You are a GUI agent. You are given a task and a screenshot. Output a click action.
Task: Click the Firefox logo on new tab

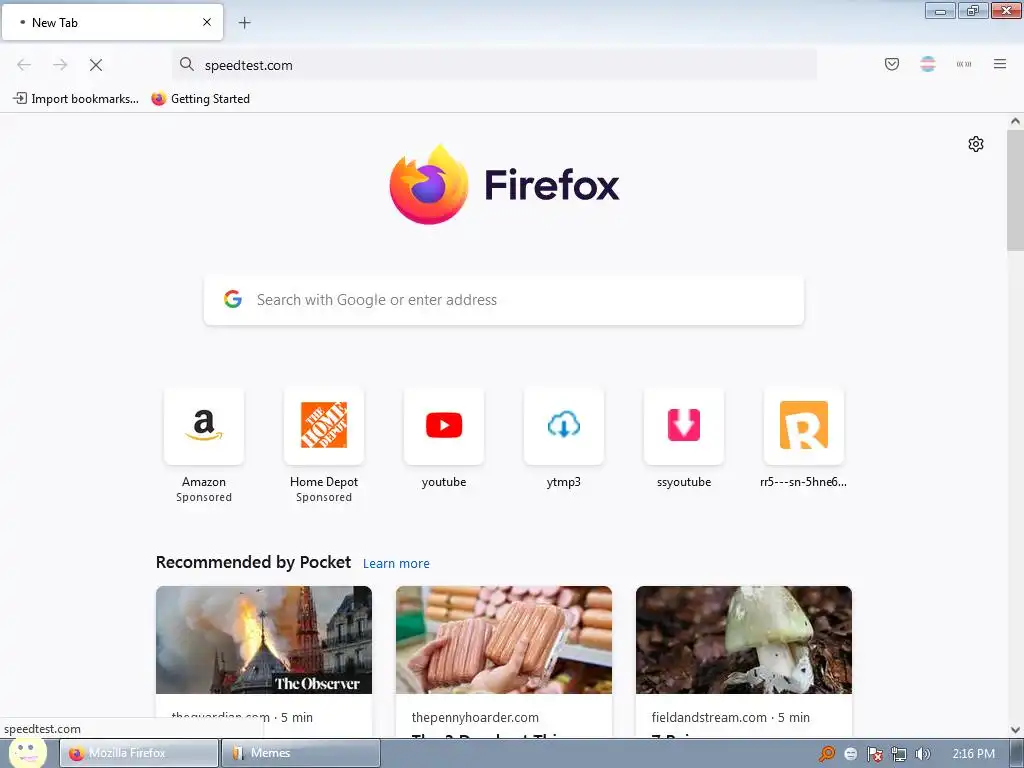point(504,185)
